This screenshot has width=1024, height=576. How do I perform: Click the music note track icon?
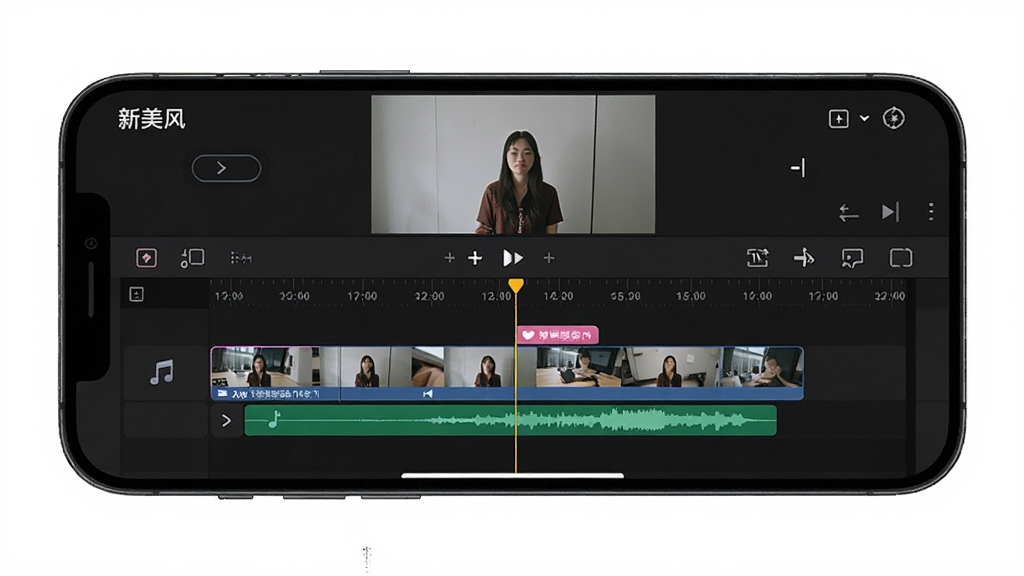pos(161,372)
